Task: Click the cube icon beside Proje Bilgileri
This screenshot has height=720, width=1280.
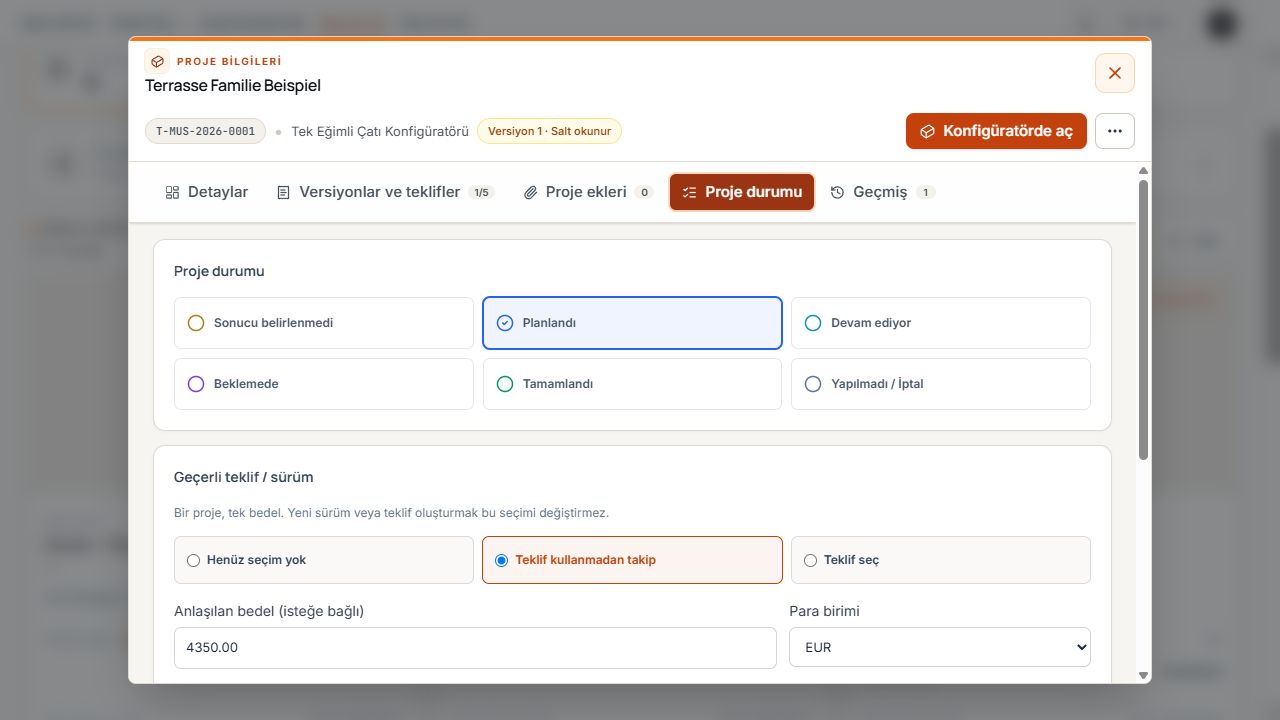Action: pos(157,62)
